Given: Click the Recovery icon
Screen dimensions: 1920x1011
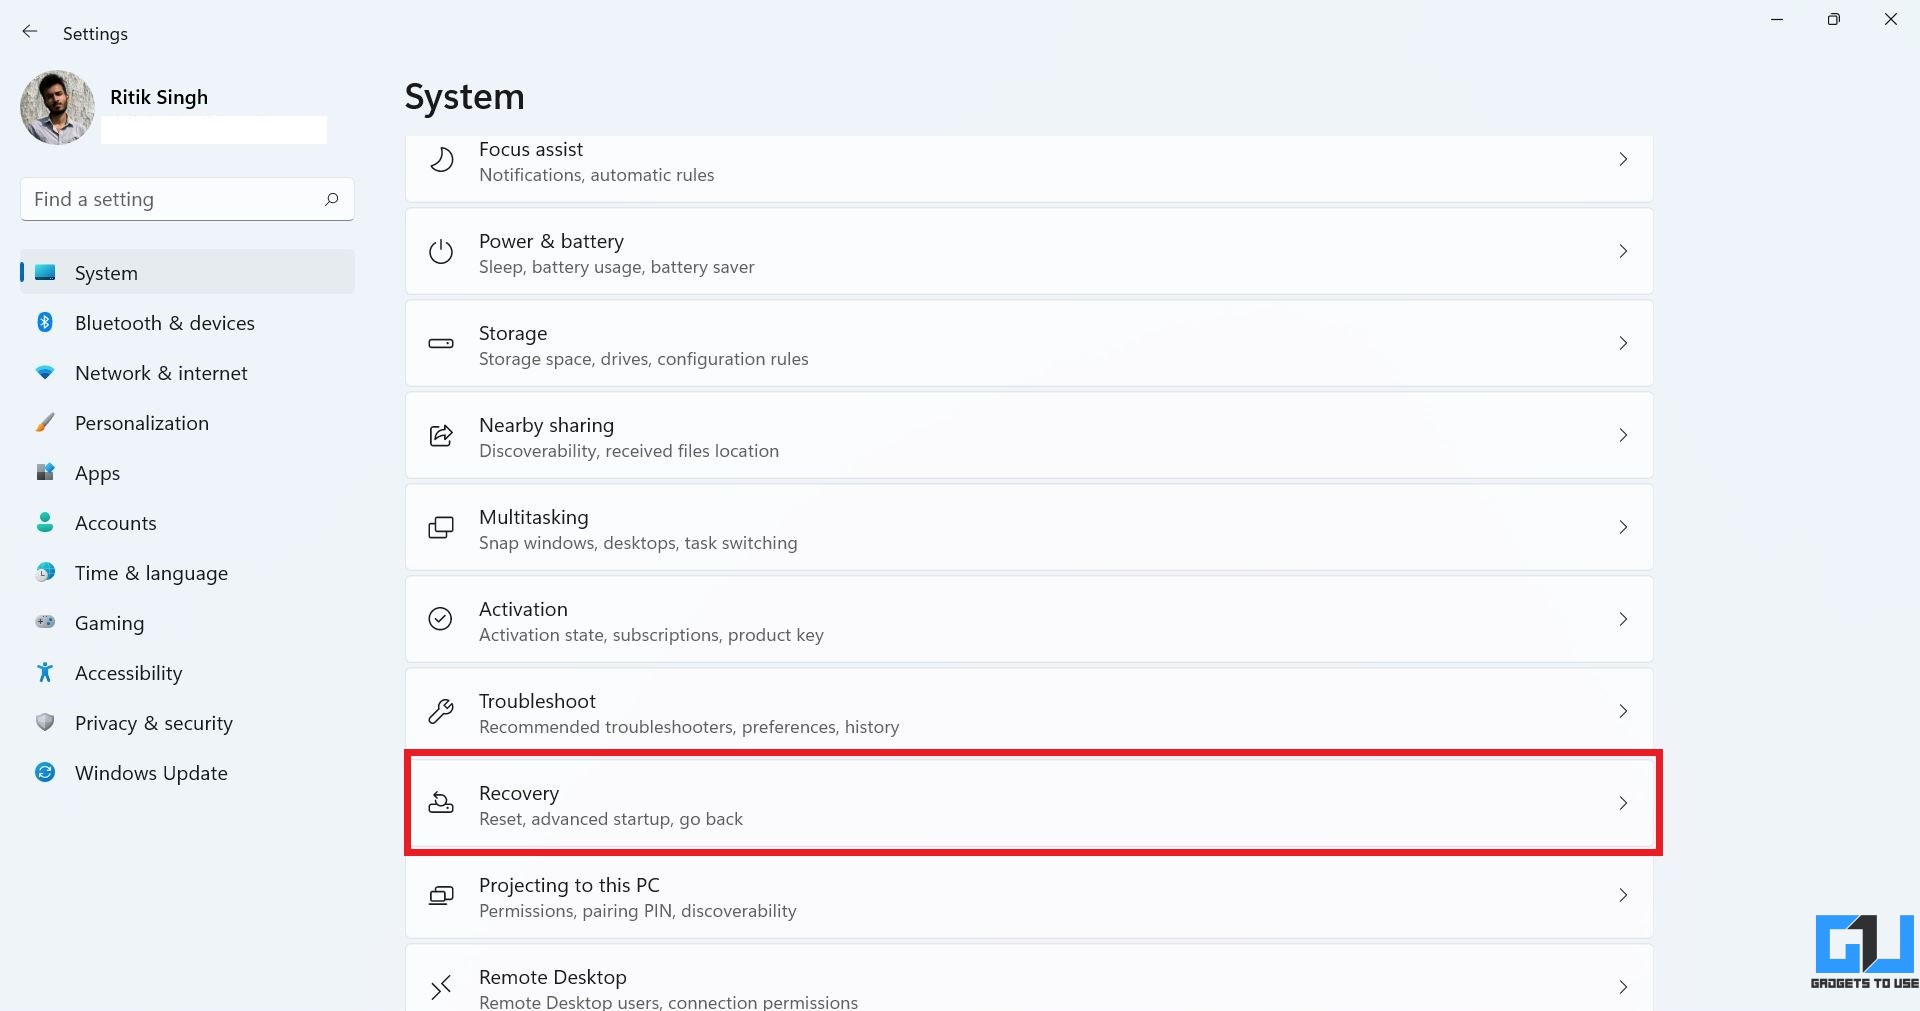Looking at the screenshot, I should point(441,803).
